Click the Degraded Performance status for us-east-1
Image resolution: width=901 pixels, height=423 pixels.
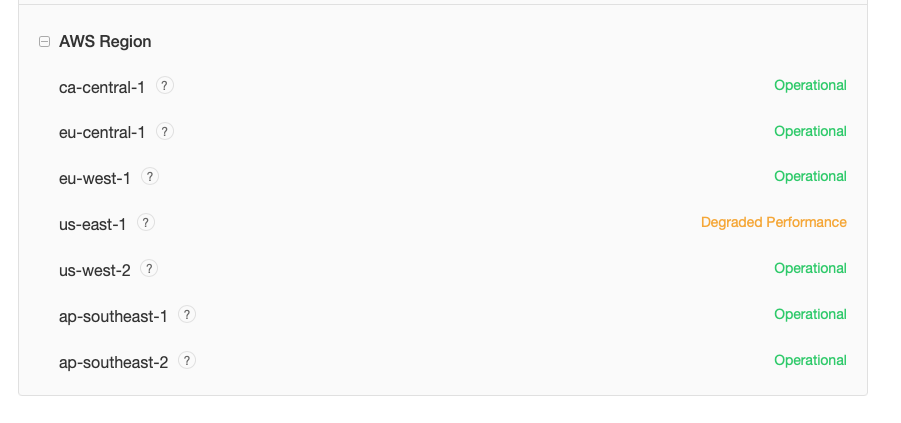pos(773,222)
